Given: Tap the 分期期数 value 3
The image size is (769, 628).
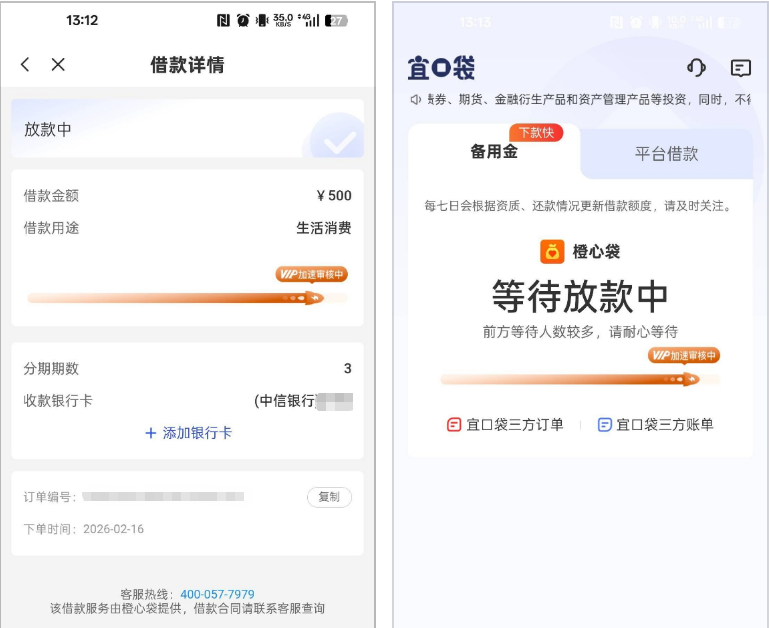Looking at the screenshot, I should (x=347, y=368).
